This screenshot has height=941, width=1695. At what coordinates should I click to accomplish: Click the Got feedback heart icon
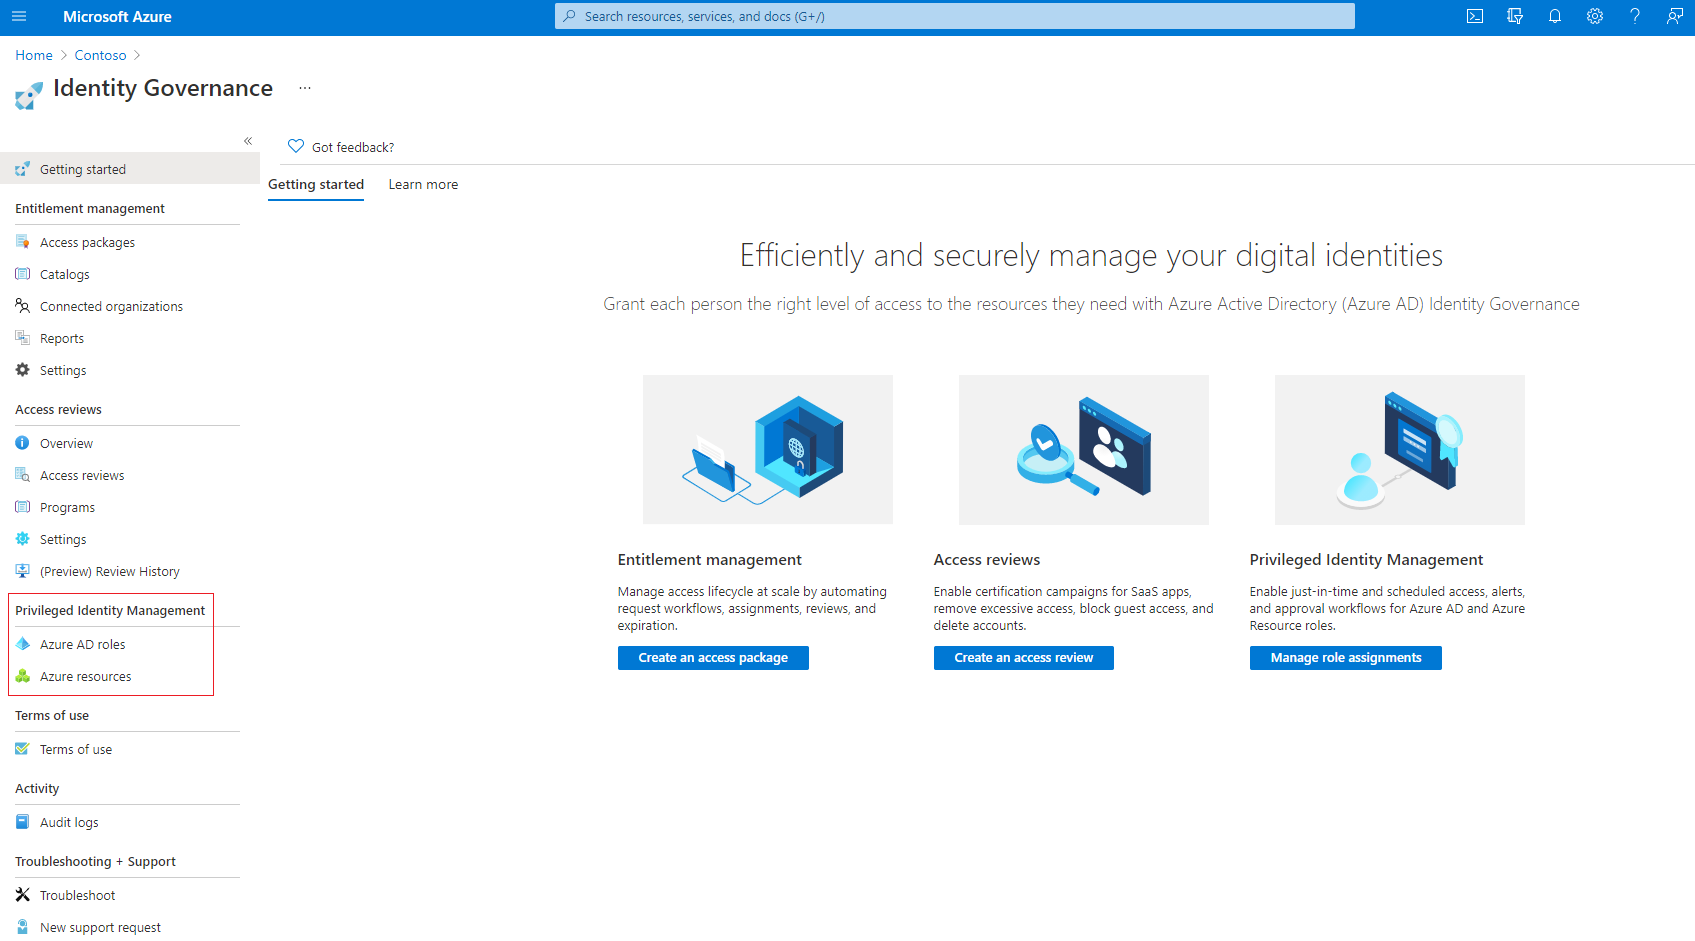tap(296, 146)
